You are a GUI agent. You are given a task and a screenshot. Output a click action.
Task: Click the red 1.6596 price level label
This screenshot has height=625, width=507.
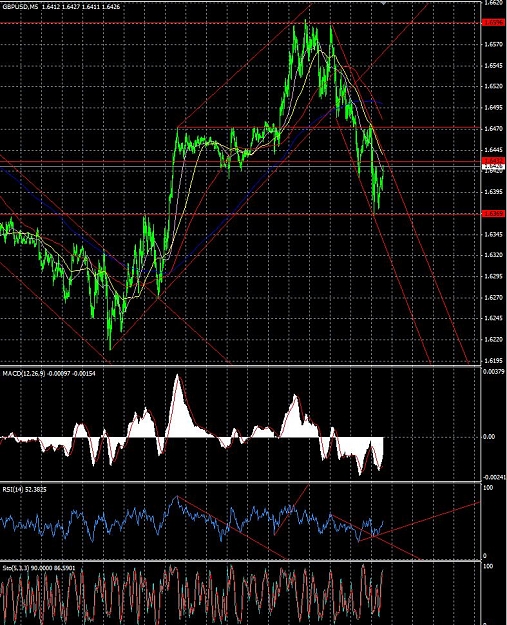tap(493, 23)
